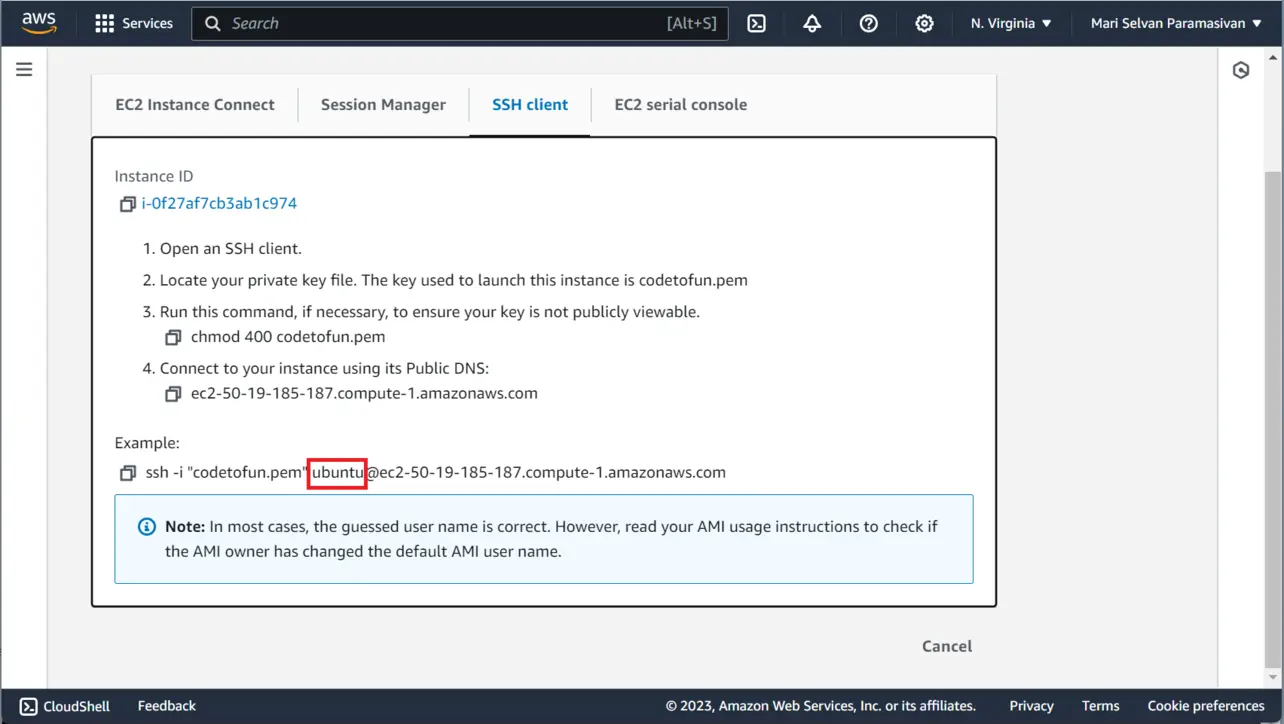The height and width of the screenshot is (724, 1284).
Task: Click the Cancel button
Action: click(x=947, y=646)
